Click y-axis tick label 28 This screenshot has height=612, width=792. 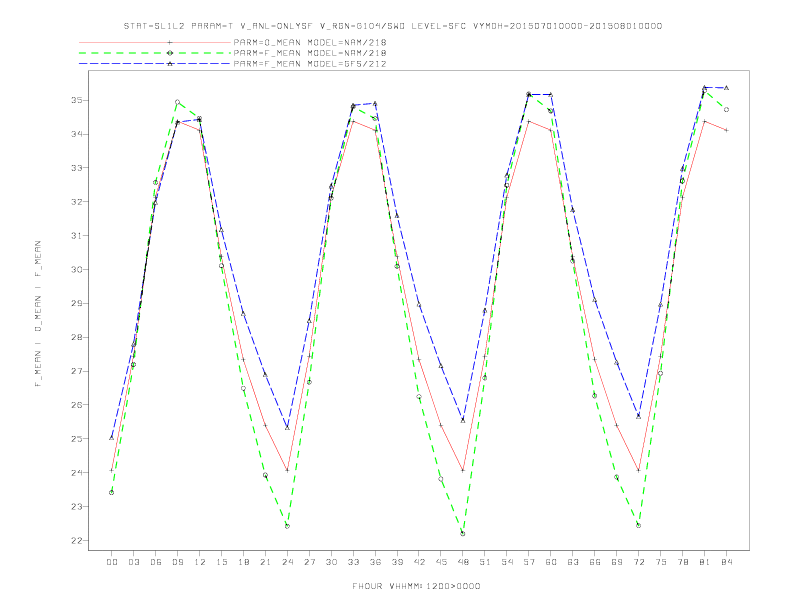click(x=76, y=337)
